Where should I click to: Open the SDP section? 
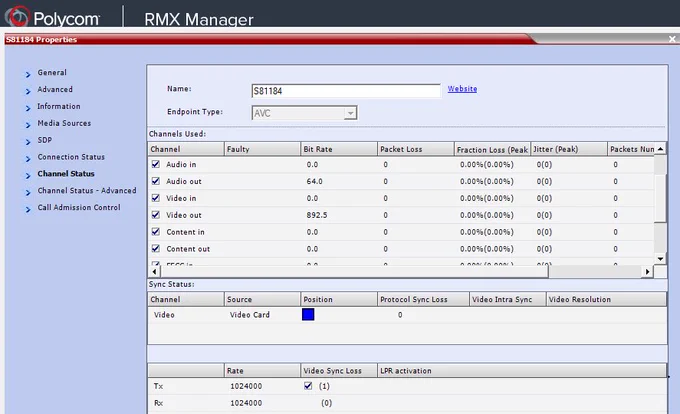coord(45,140)
